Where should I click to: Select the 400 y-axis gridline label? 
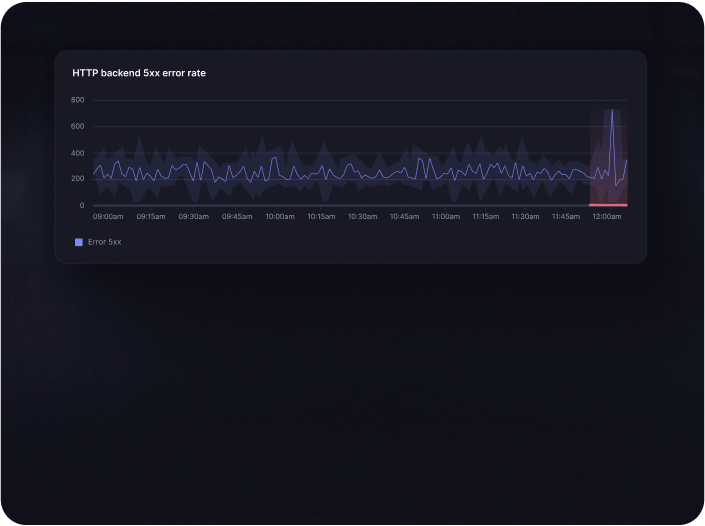78,153
